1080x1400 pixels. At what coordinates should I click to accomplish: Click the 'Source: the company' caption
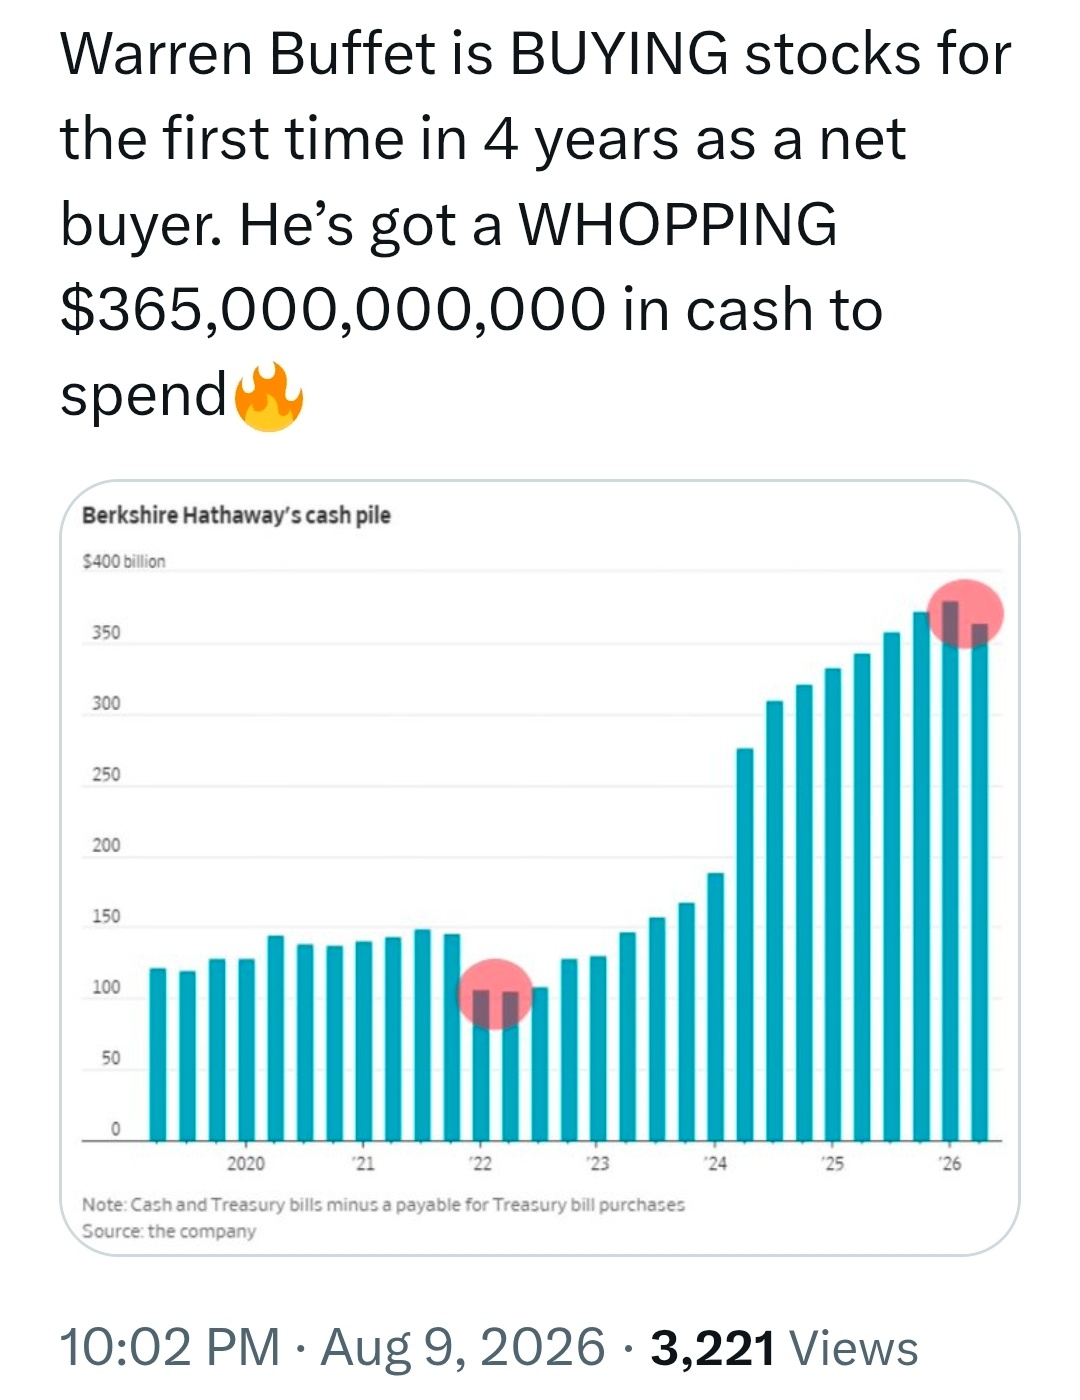coord(169,1231)
